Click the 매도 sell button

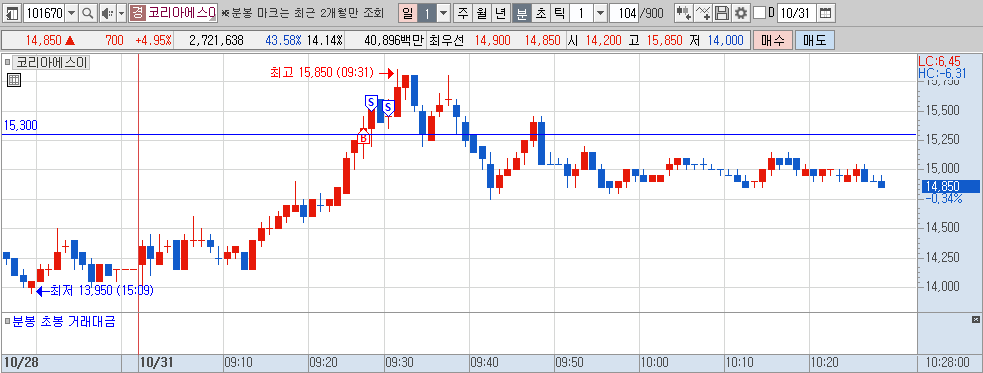pos(815,41)
